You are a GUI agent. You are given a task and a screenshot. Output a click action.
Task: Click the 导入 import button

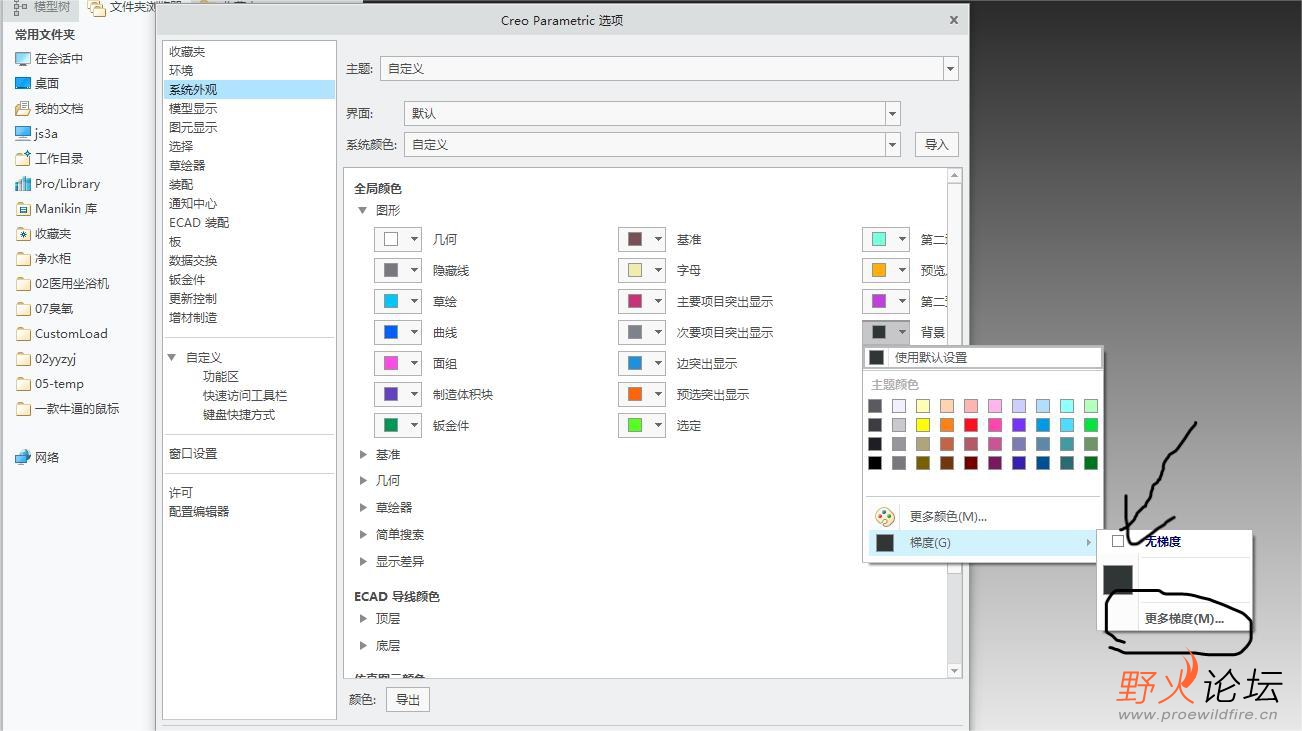[x=937, y=145]
